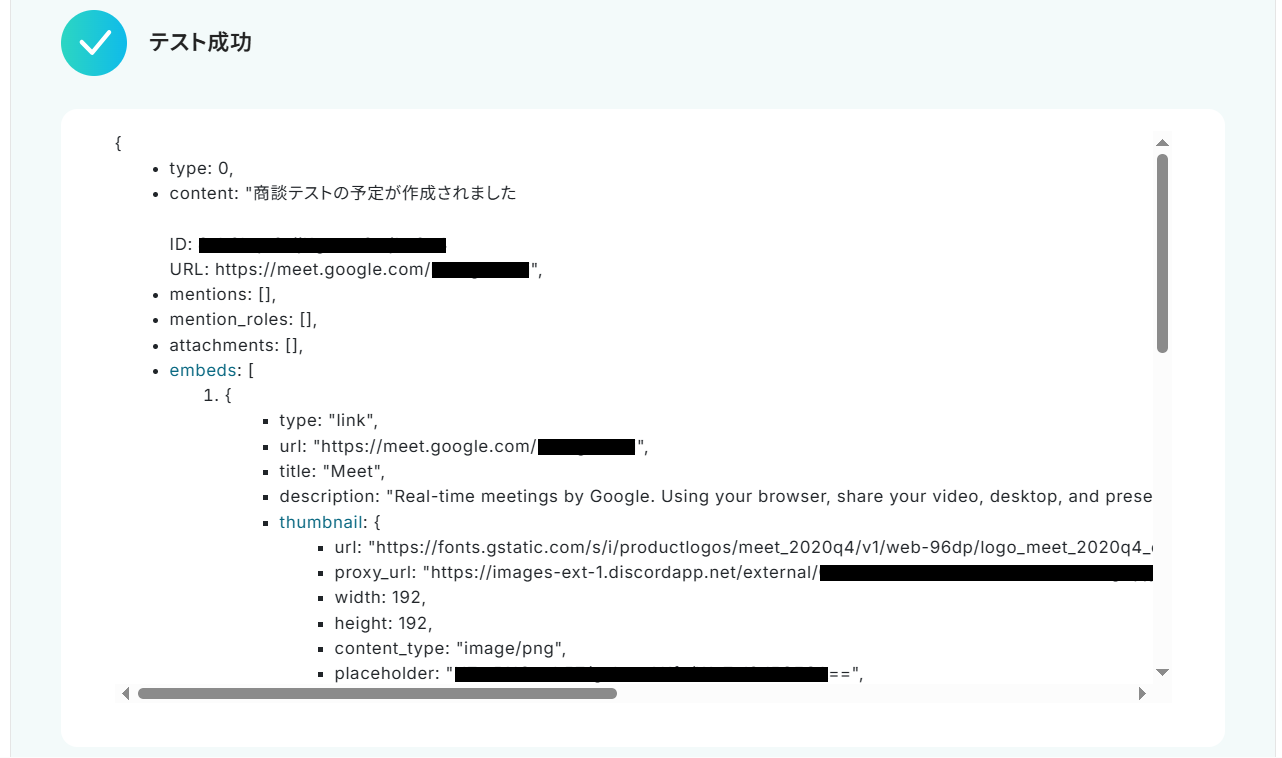The height and width of the screenshot is (758, 1282).
Task: Click the horizontal scrollbar track right of the thumb
Action: (875, 693)
